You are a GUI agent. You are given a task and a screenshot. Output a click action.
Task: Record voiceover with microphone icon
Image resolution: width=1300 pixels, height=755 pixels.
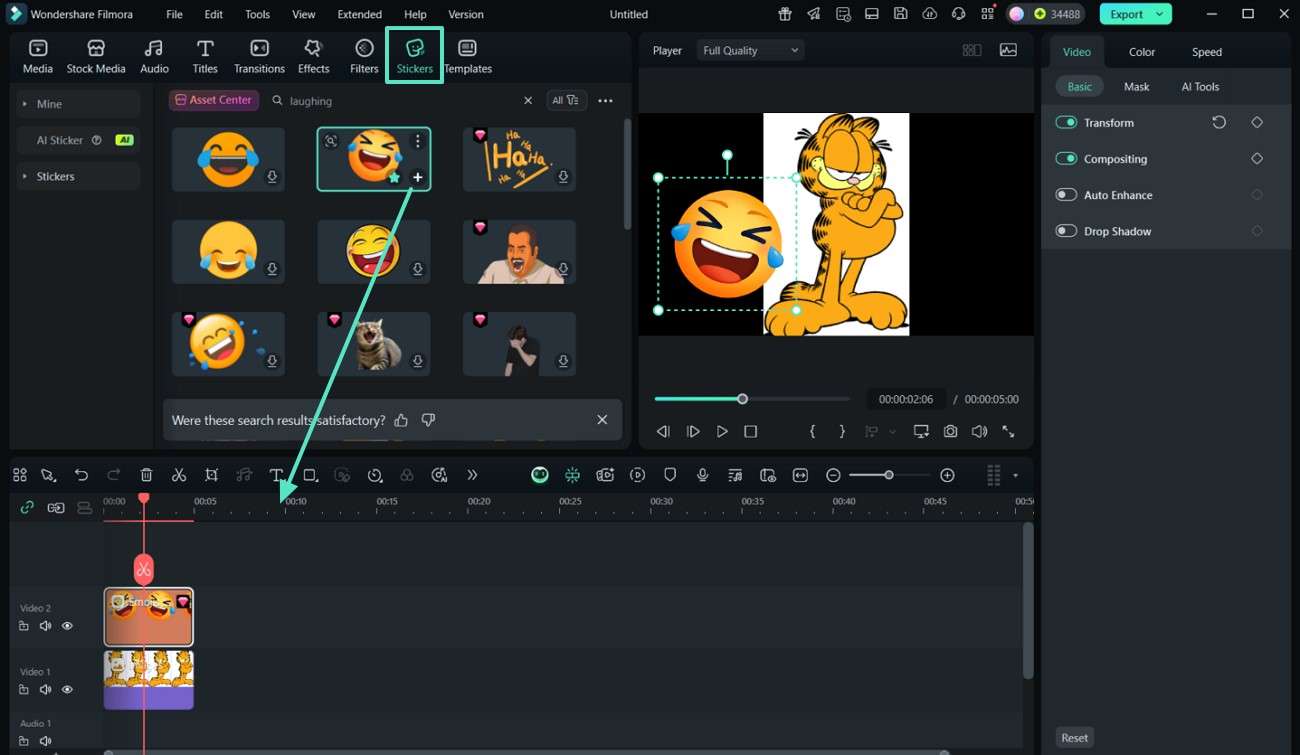[x=703, y=475]
